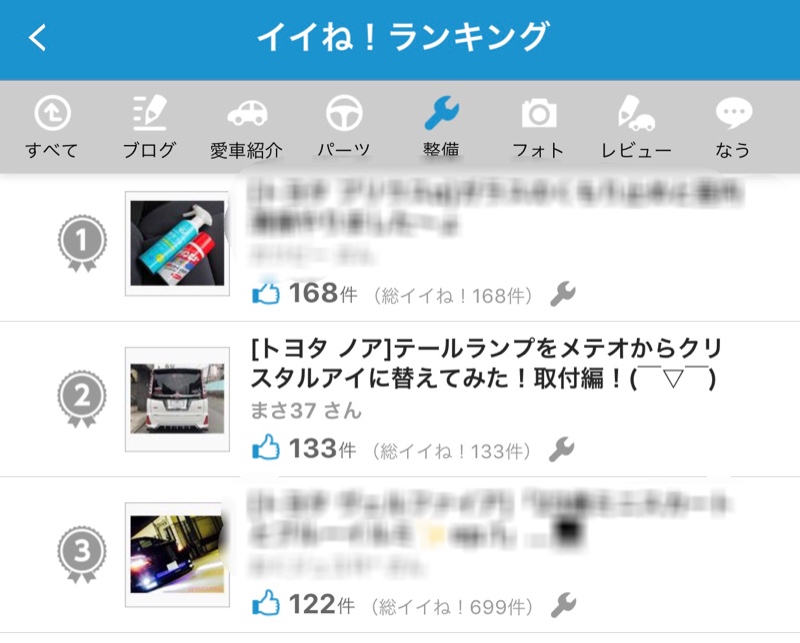Tap the back arrow in the header
Screen dimensions: 800x643
(x=37, y=37)
